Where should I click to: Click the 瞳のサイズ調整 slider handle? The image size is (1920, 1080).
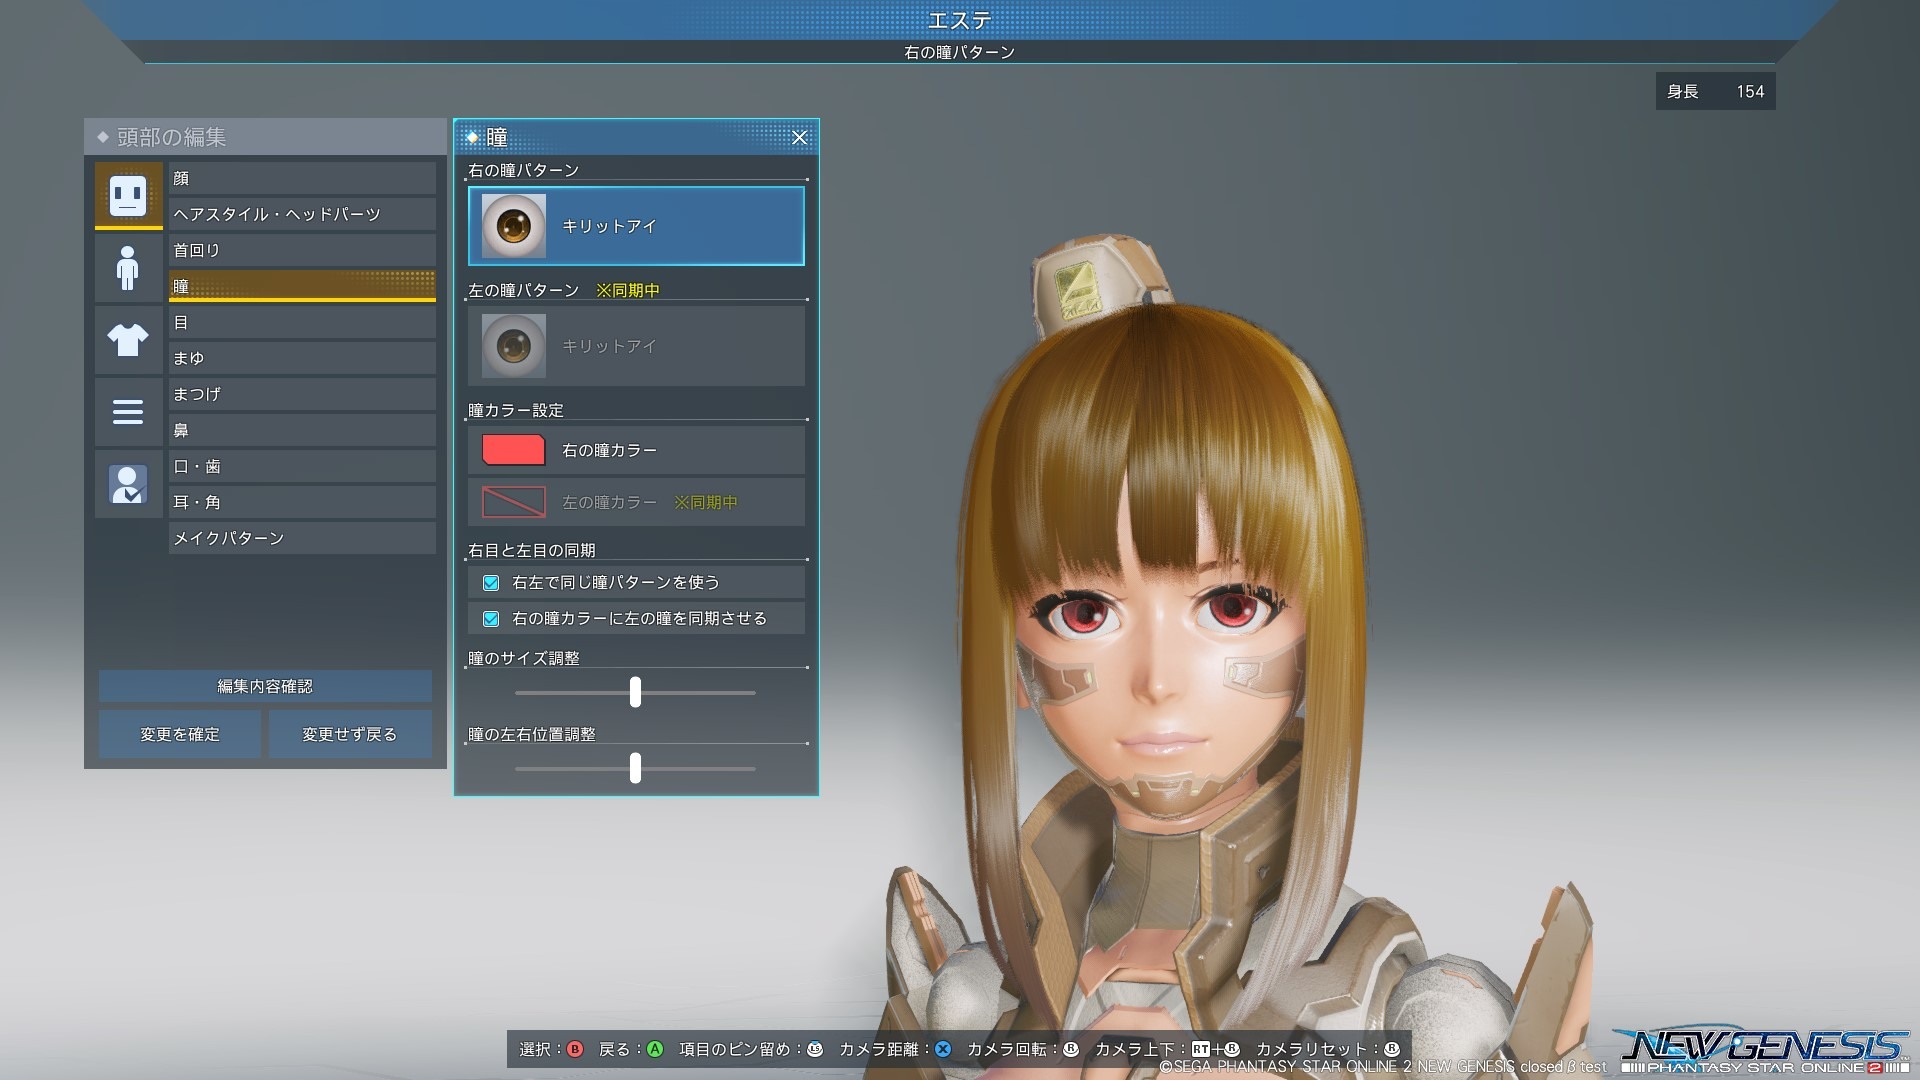[x=635, y=692]
